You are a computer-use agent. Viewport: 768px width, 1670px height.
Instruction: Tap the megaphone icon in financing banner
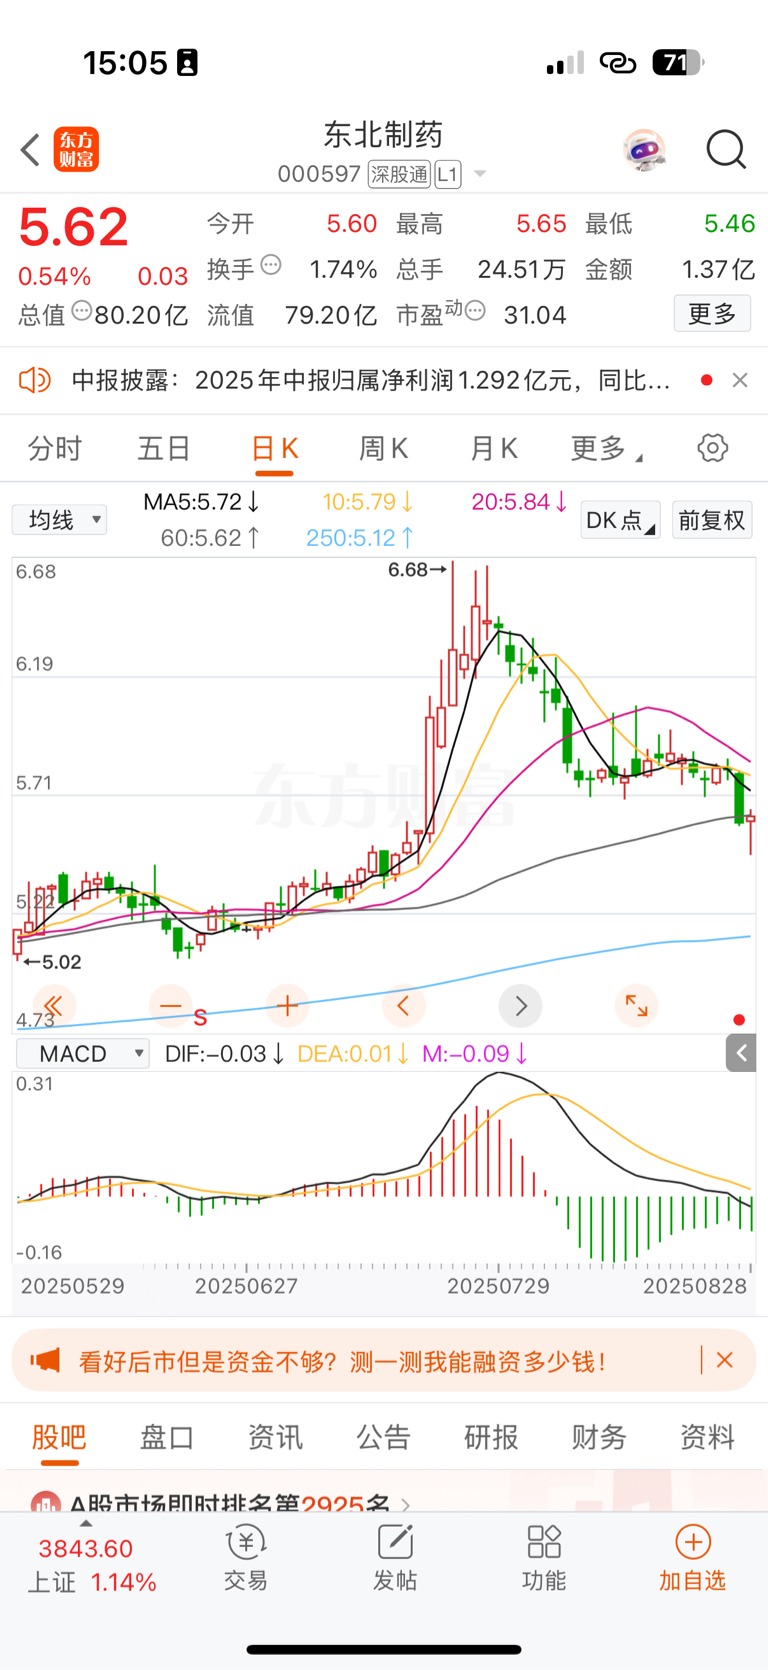(x=45, y=1360)
